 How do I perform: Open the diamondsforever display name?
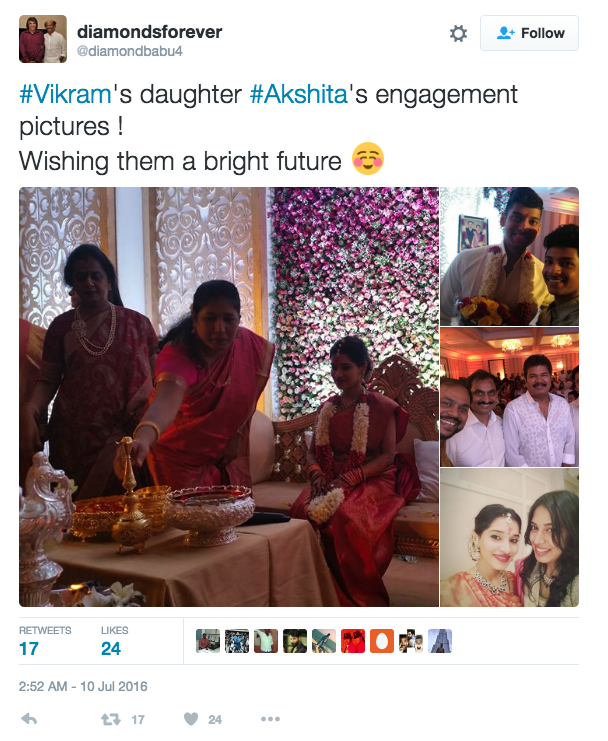click(x=149, y=32)
